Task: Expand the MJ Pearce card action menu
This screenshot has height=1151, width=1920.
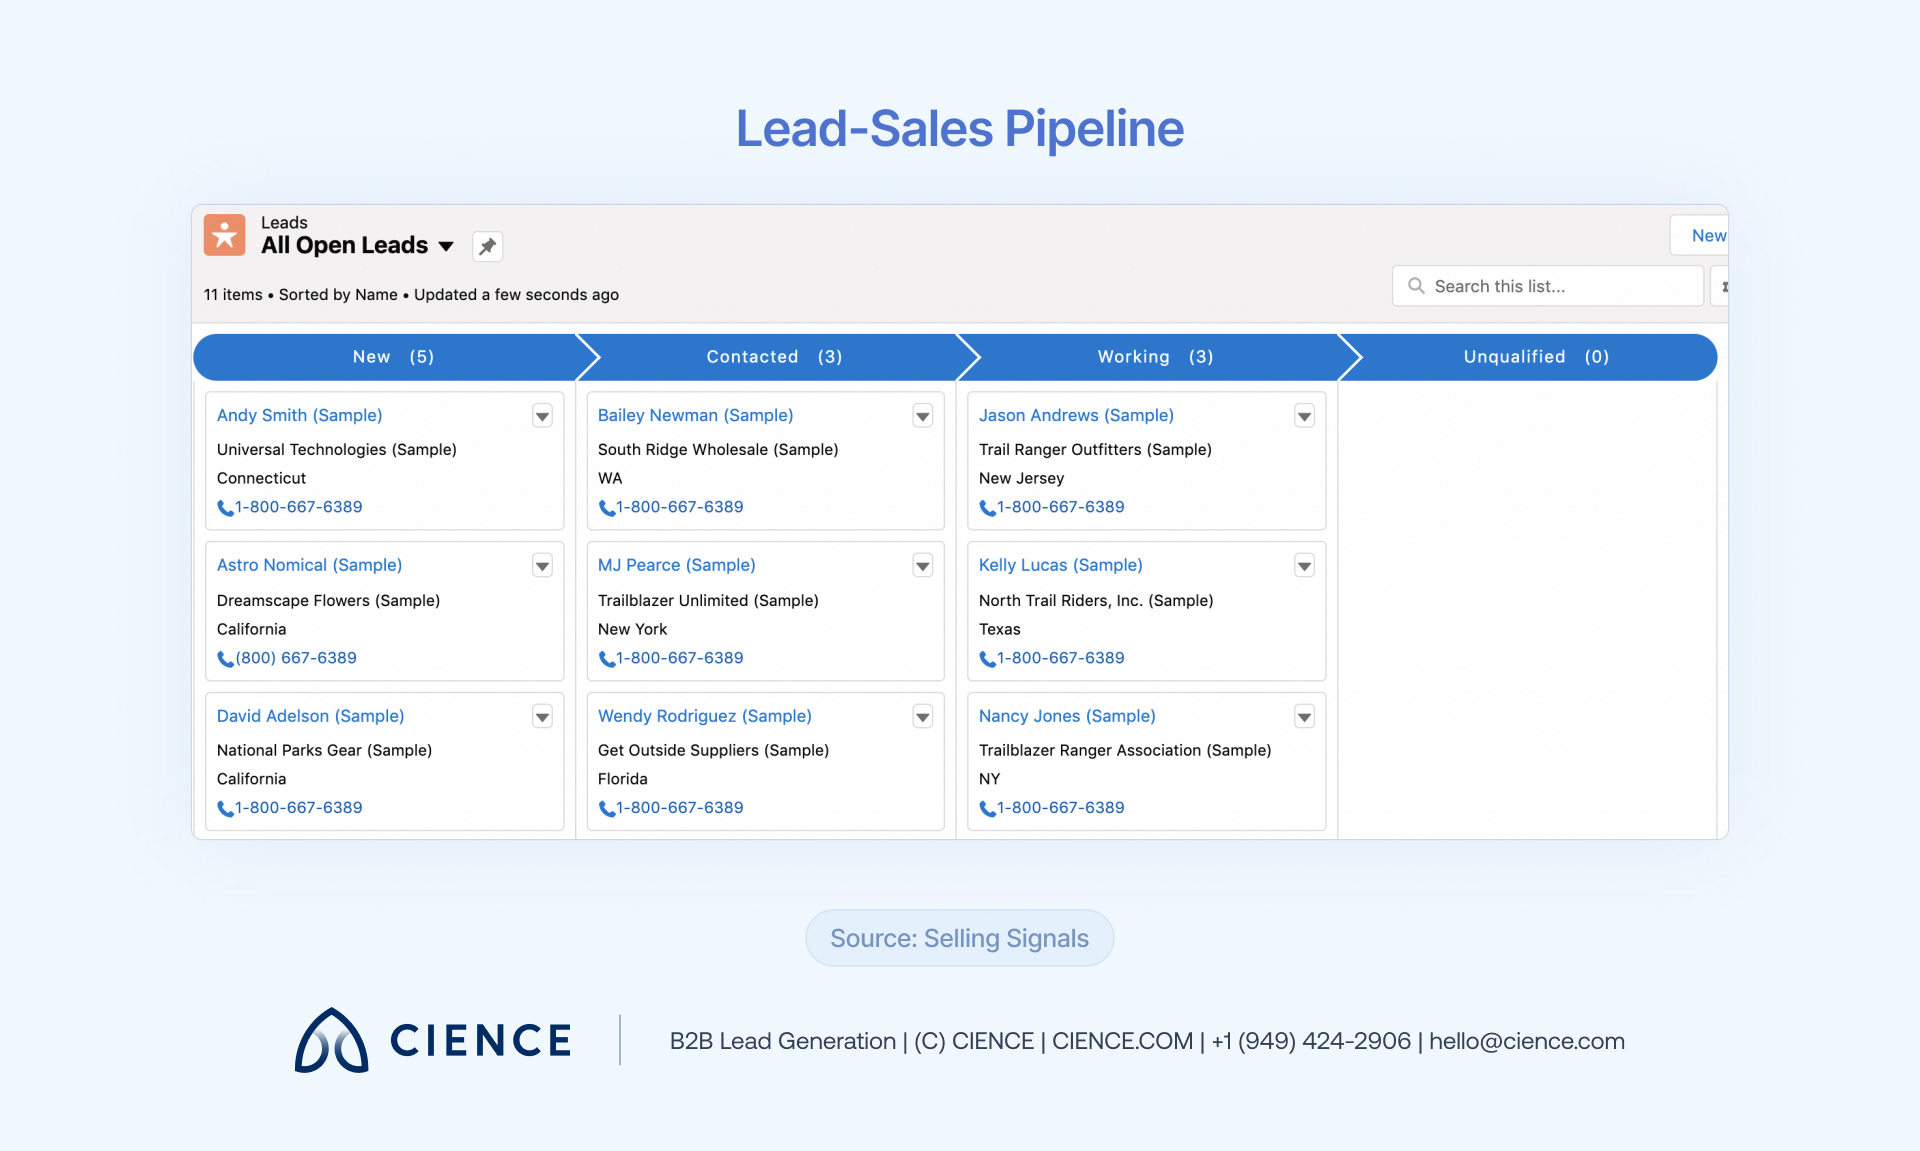Action: (922, 566)
